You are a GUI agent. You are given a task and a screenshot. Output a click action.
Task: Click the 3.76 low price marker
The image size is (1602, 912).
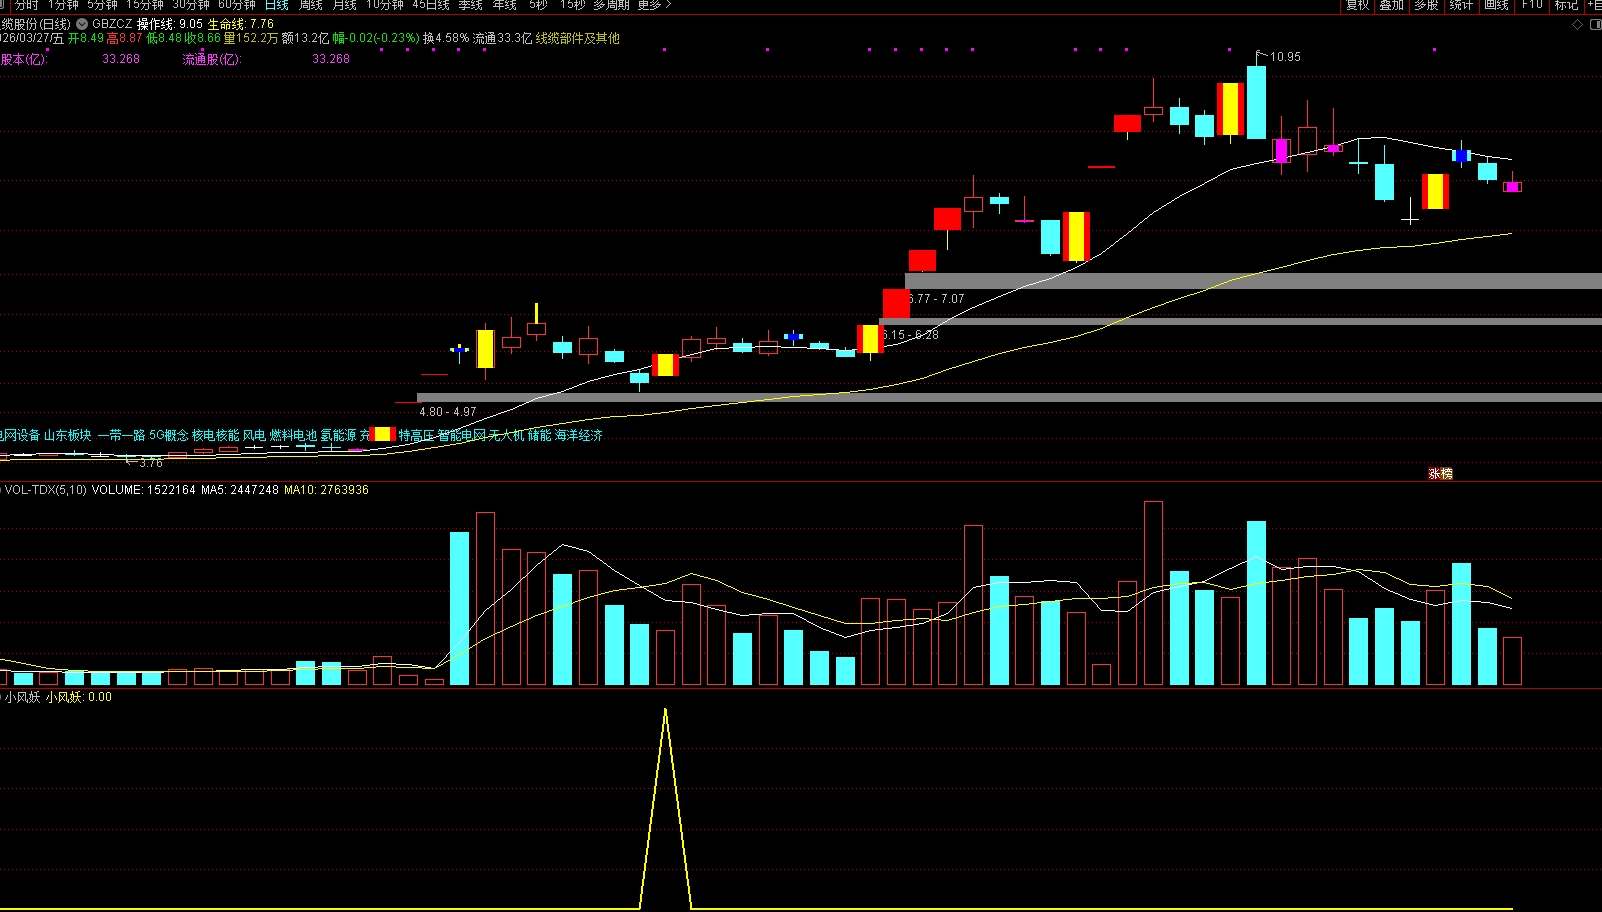[x=151, y=463]
